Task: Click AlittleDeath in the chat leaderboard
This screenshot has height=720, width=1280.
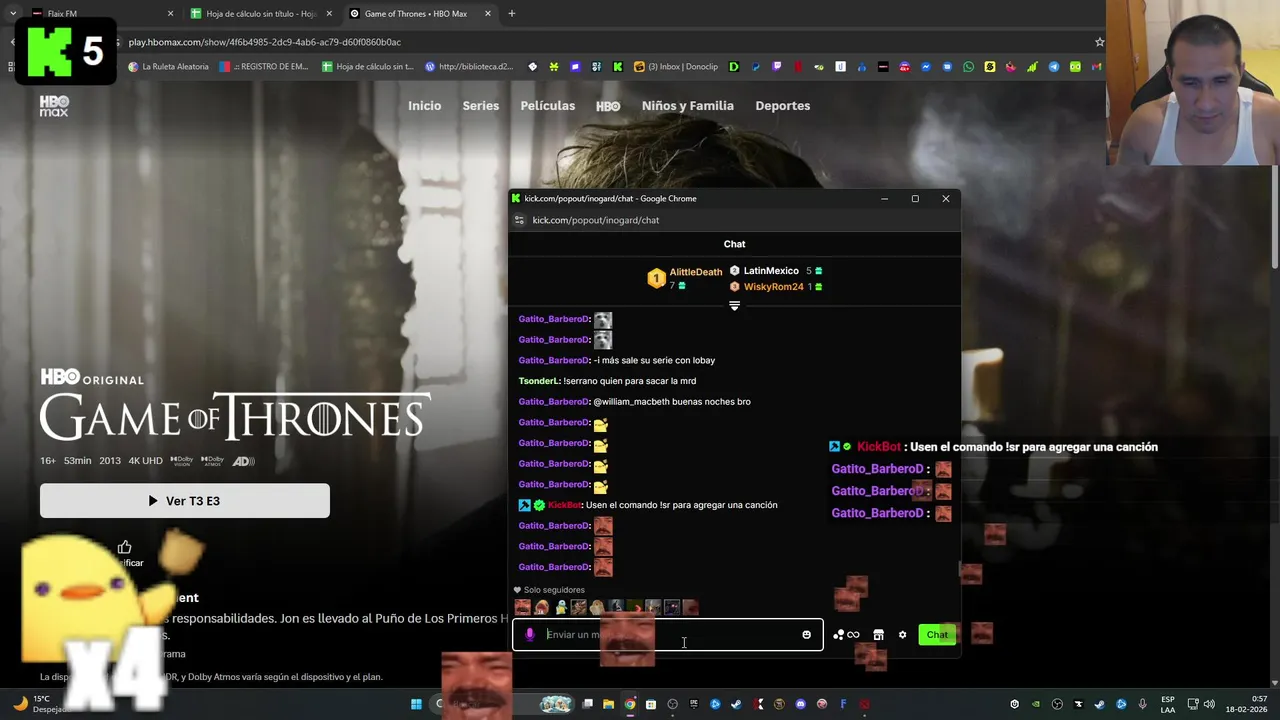Action: 695,272
